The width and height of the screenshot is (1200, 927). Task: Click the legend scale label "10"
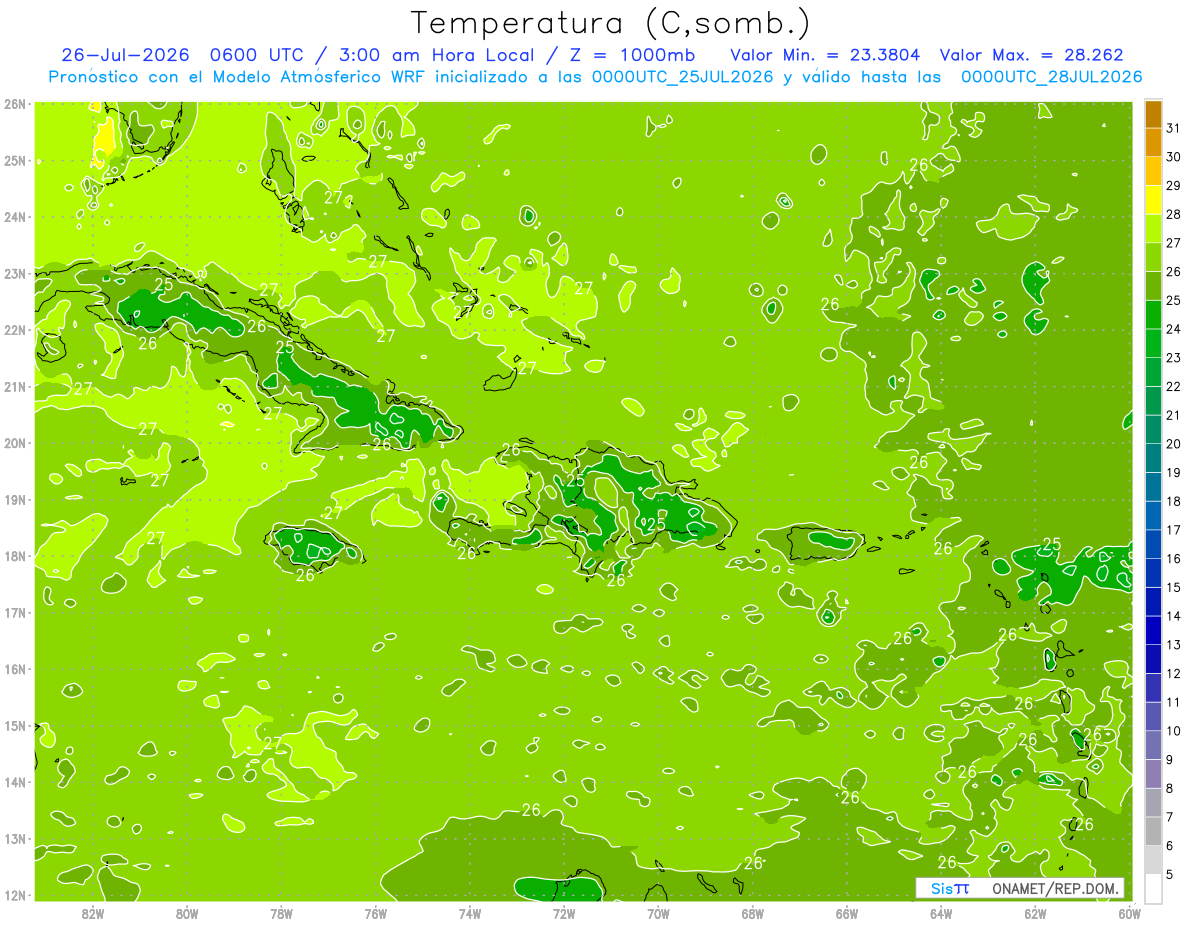tap(1174, 730)
